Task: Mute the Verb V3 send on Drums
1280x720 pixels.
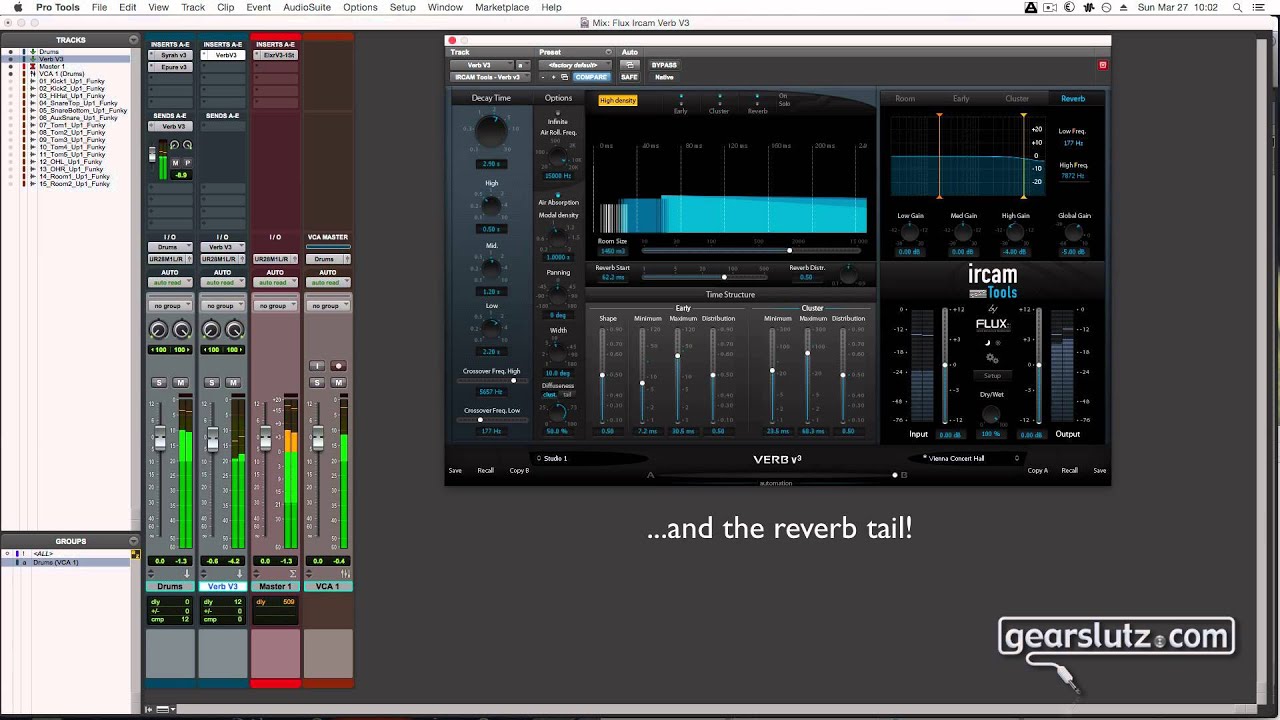Action: point(175,162)
